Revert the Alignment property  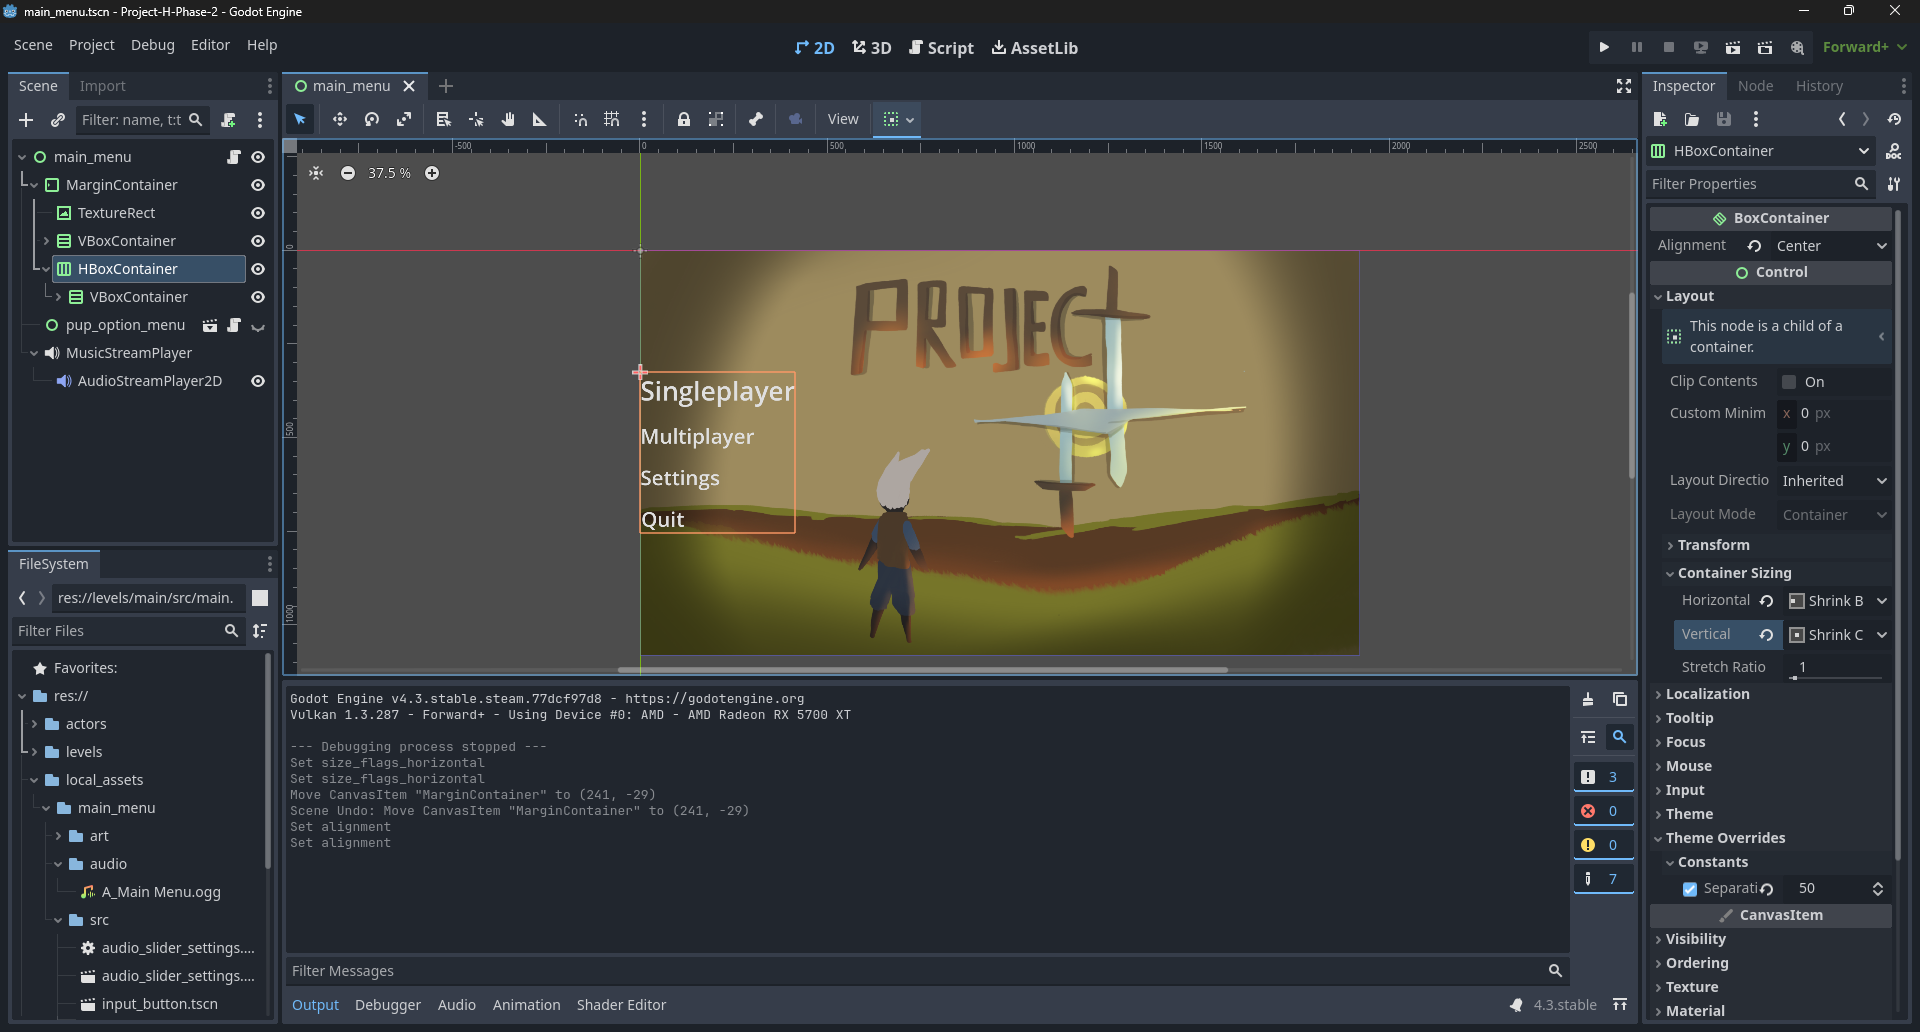pyautogui.click(x=1755, y=246)
